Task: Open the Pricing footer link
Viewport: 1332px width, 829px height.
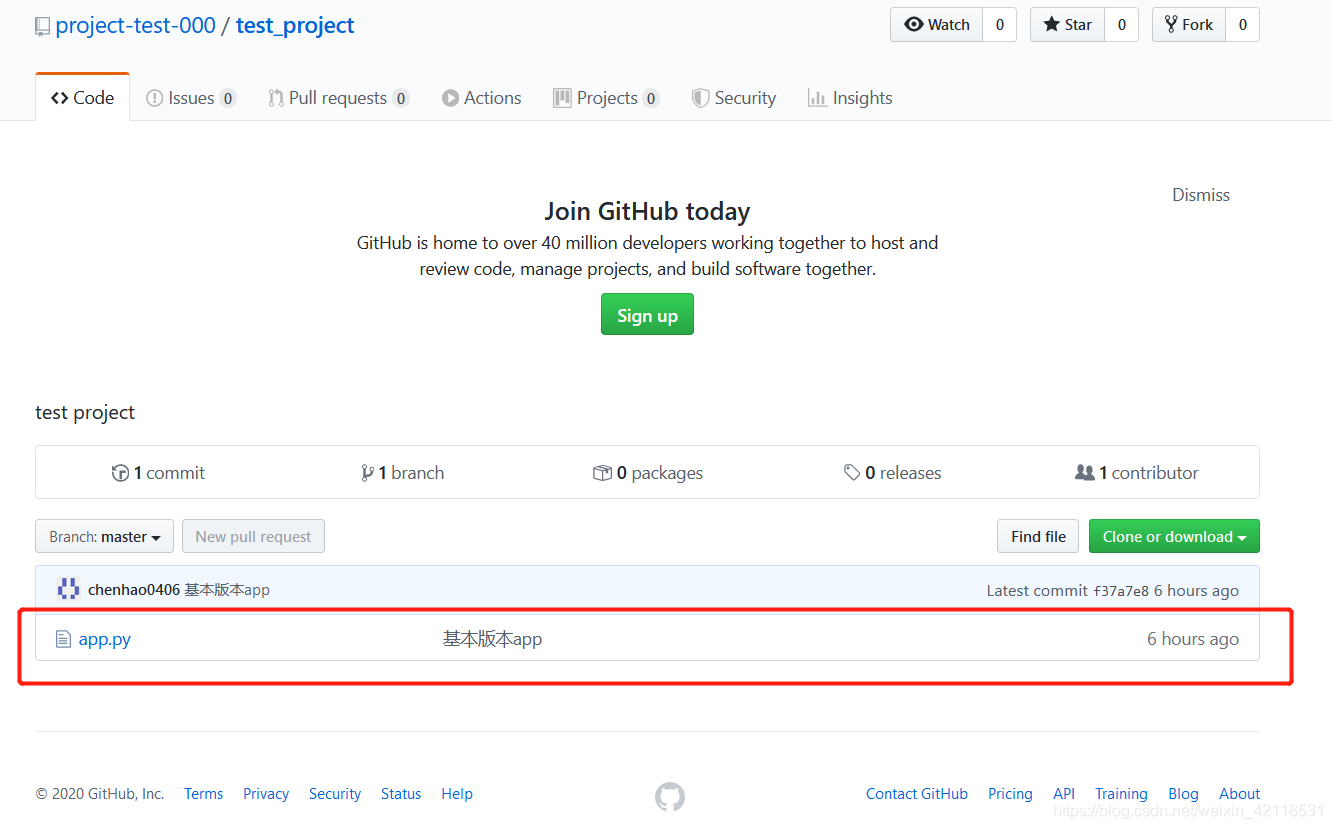Action: pos(1010,794)
